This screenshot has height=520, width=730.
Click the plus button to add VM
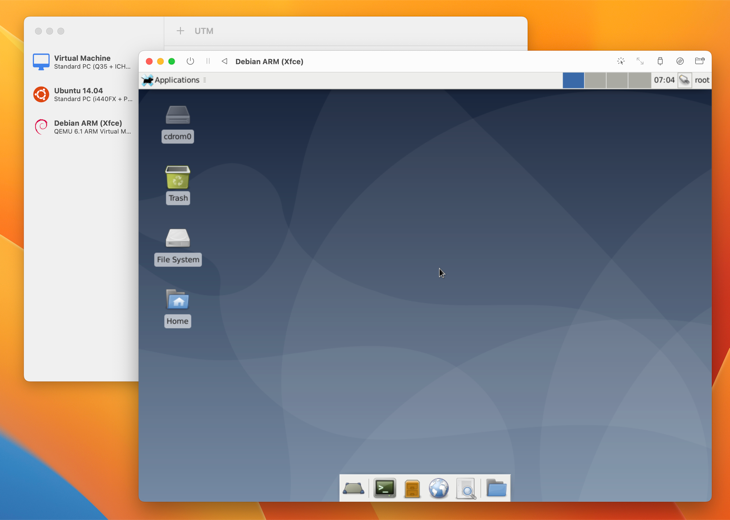pyautogui.click(x=180, y=31)
